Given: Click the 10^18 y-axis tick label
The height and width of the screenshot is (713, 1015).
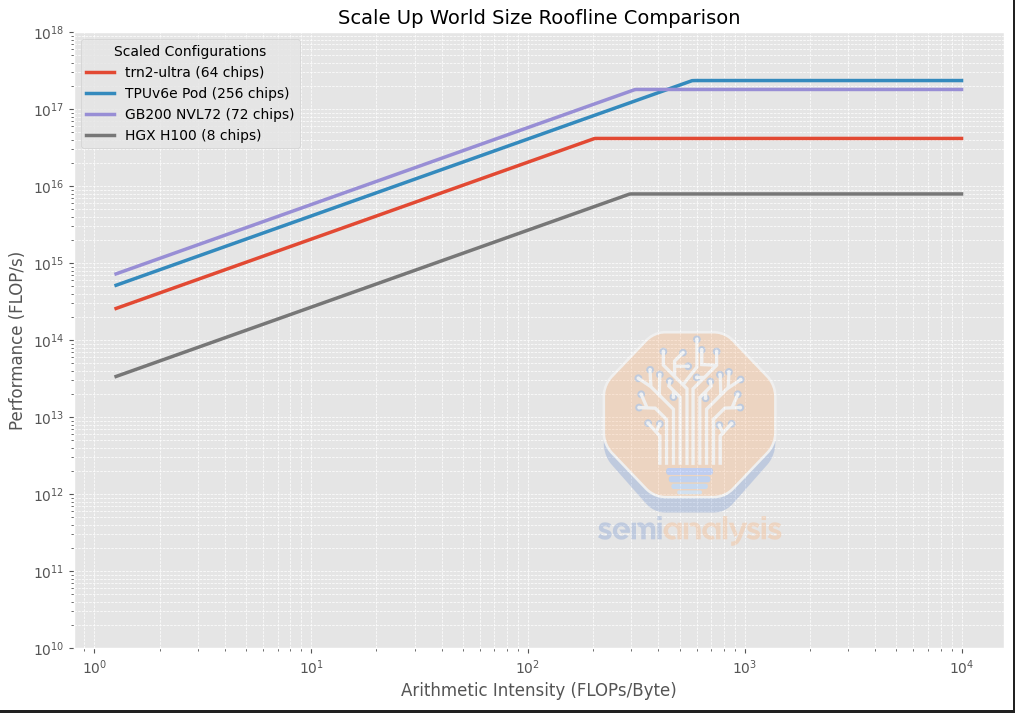Looking at the screenshot, I should pyautogui.click(x=49, y=32).
